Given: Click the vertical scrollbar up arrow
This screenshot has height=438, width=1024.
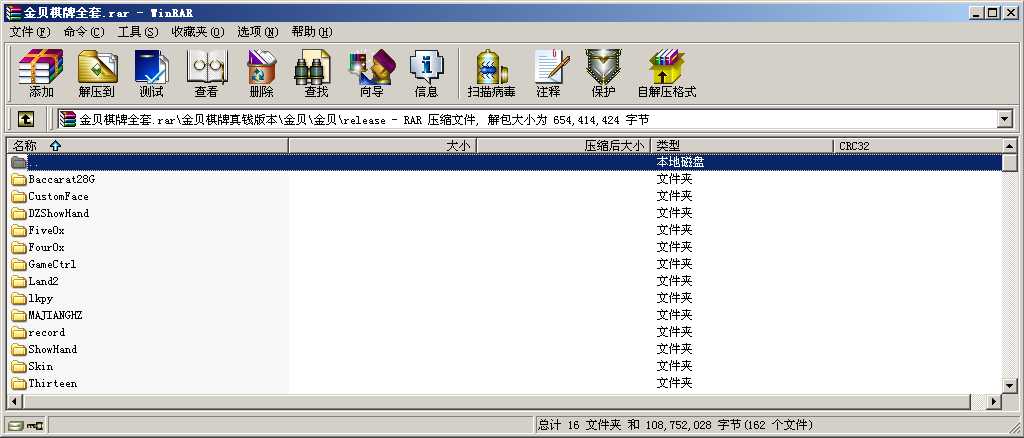Looking at the screenshot, I should [1010, 146].
